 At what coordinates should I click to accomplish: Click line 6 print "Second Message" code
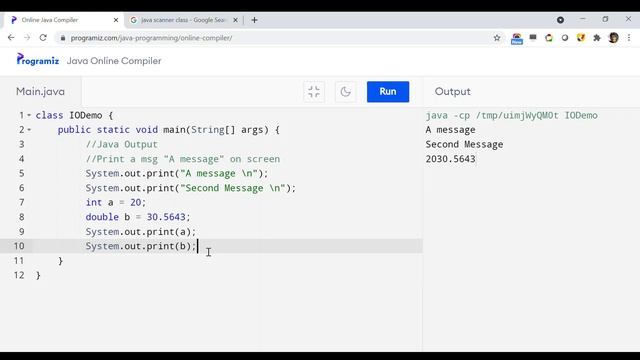click(191, 188)
